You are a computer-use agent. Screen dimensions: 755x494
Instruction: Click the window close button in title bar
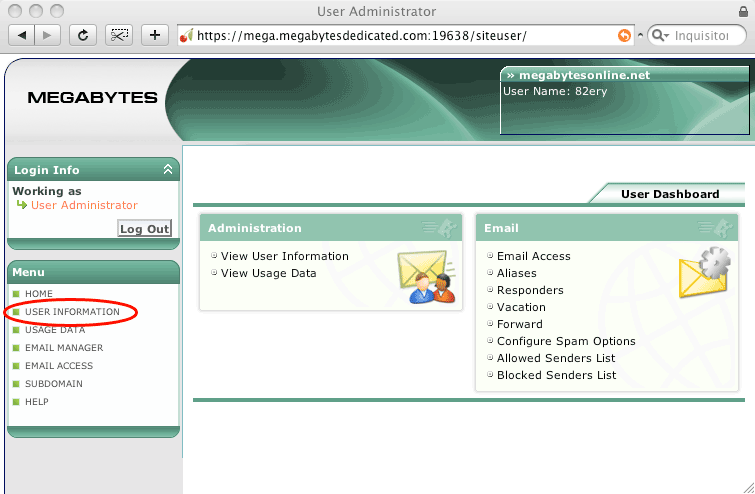(x=15, y=11)
